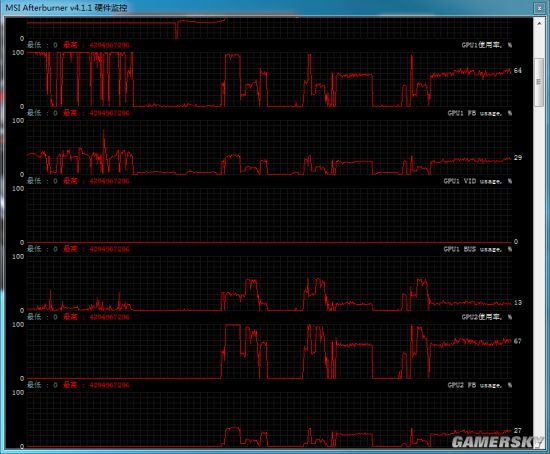This screenshot has width=550, height=454.
Task: Close the MSI Afterburner hardware monitor window
Action: coord(539,8)
